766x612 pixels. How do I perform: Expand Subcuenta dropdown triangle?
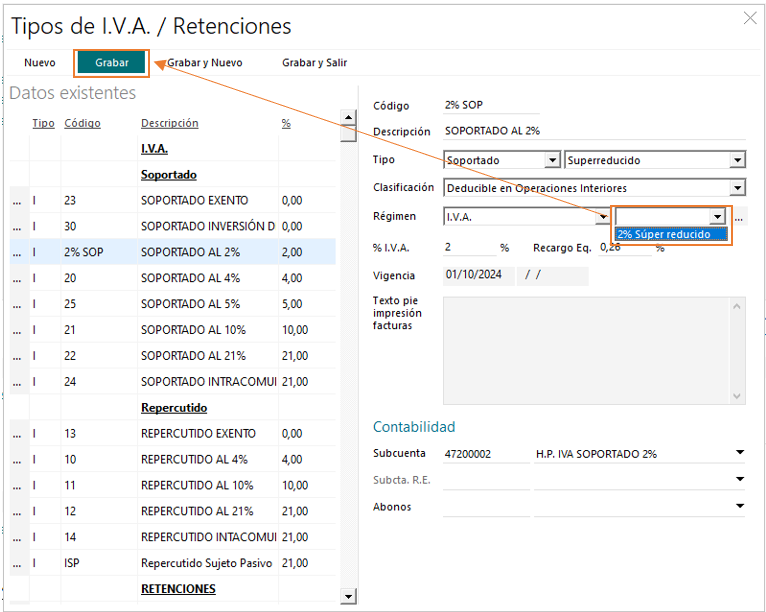[x=740, y=453]
